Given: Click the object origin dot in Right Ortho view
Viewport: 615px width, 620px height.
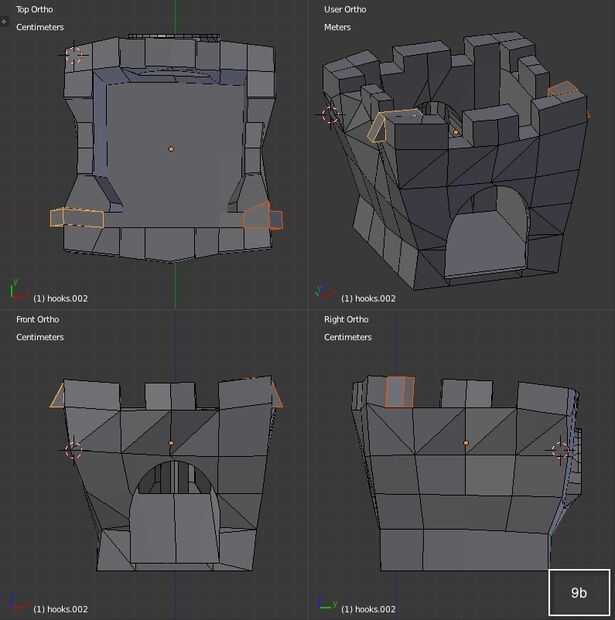Looking at the screenshot, I should pos(466,443).
